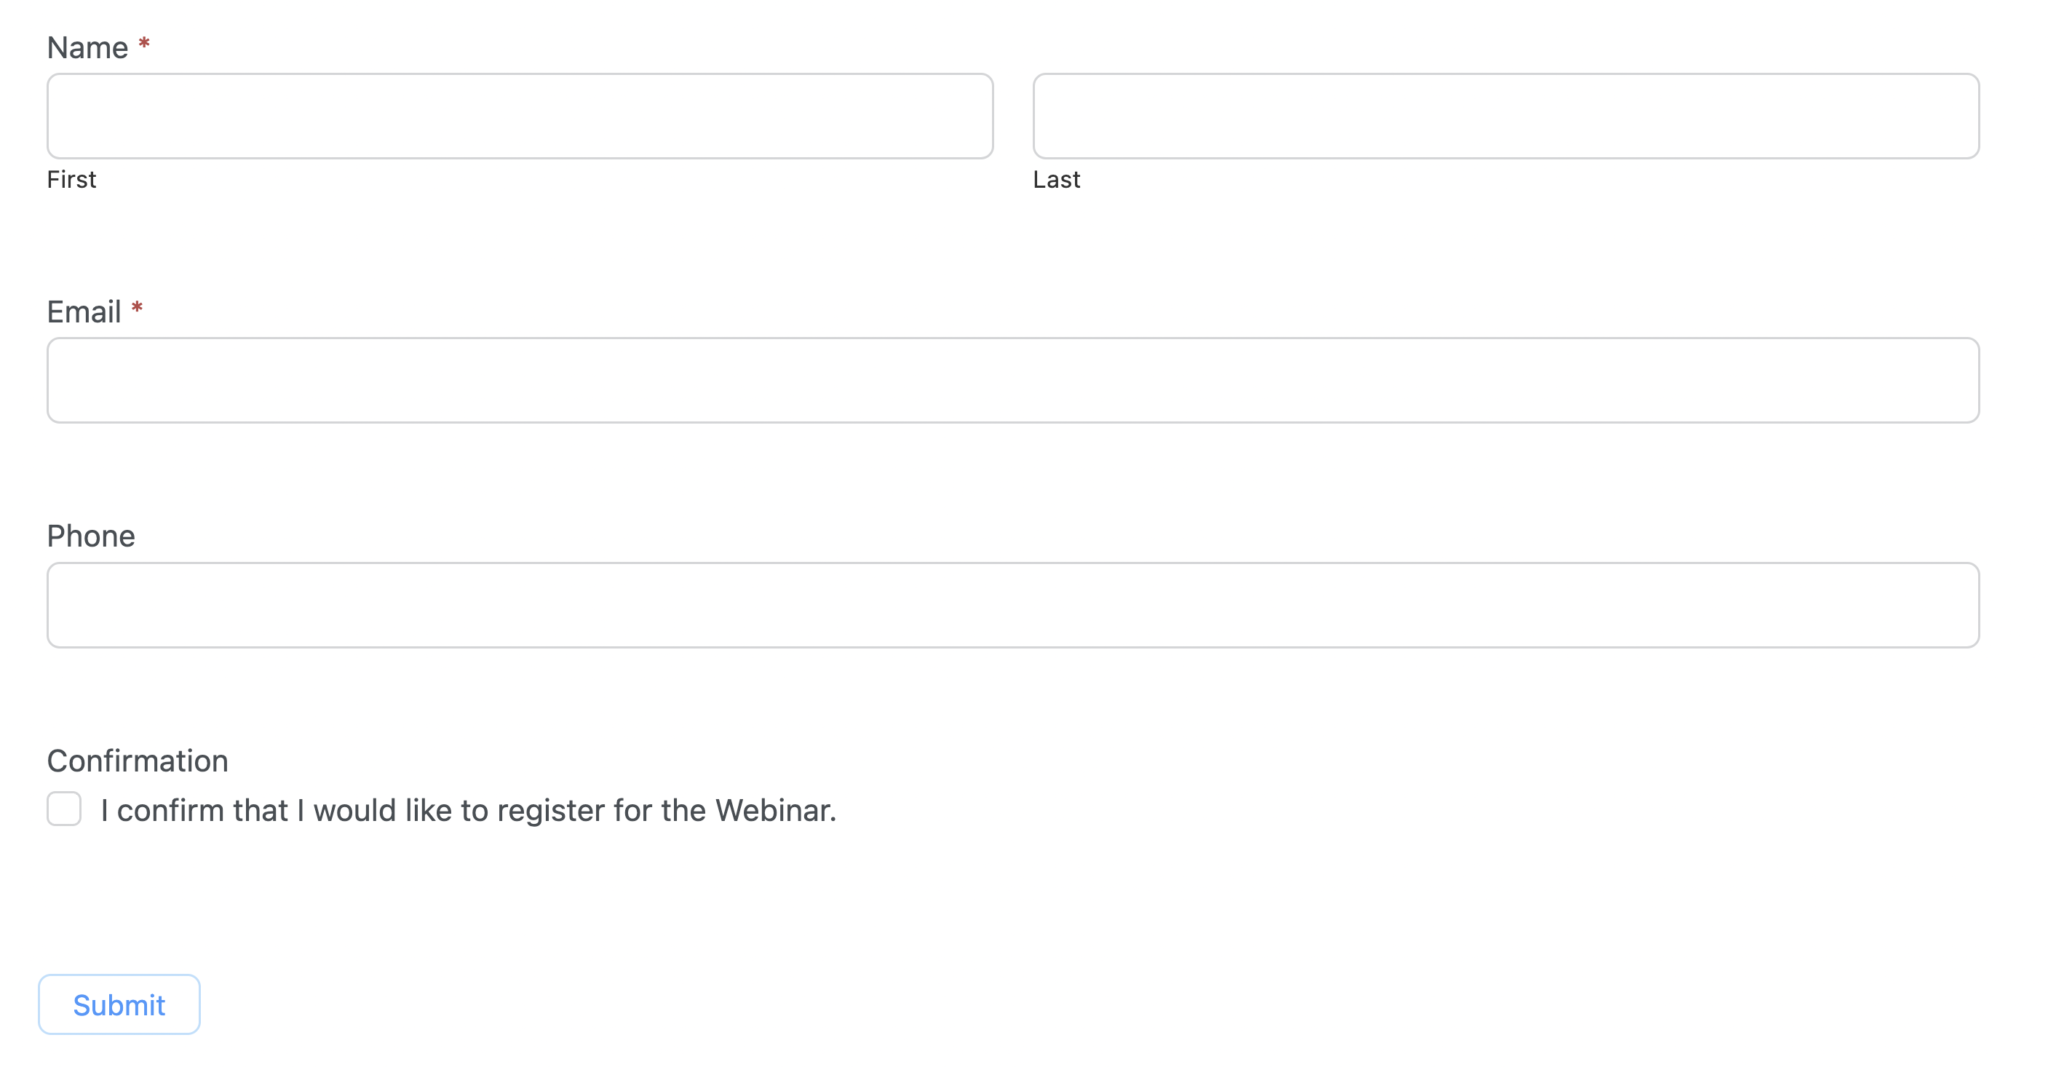This screenshot has height=1067, width=2048.
Task: Place cursor in the first name box
Action: (x=519, y=115)
